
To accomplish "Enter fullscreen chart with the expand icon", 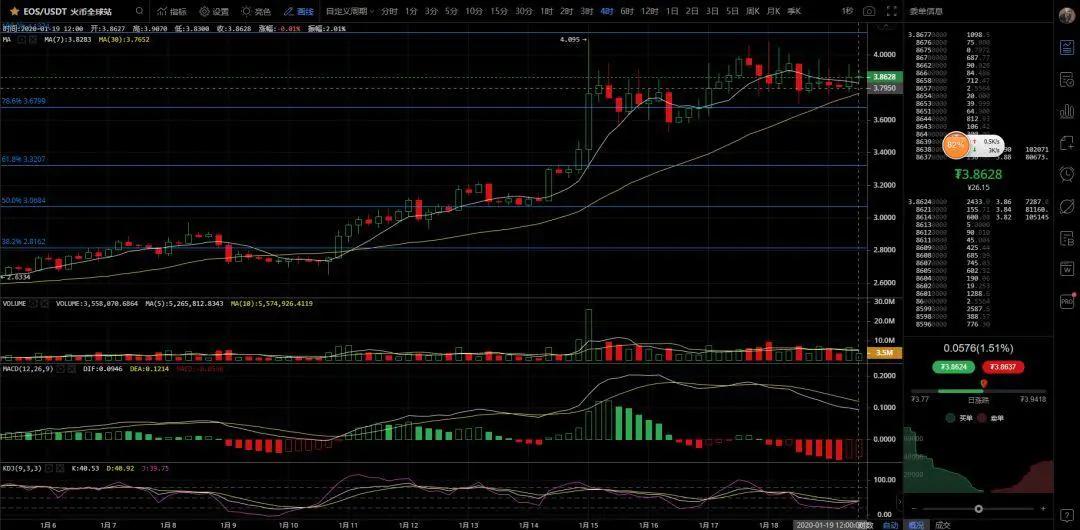I will point(892,11).
